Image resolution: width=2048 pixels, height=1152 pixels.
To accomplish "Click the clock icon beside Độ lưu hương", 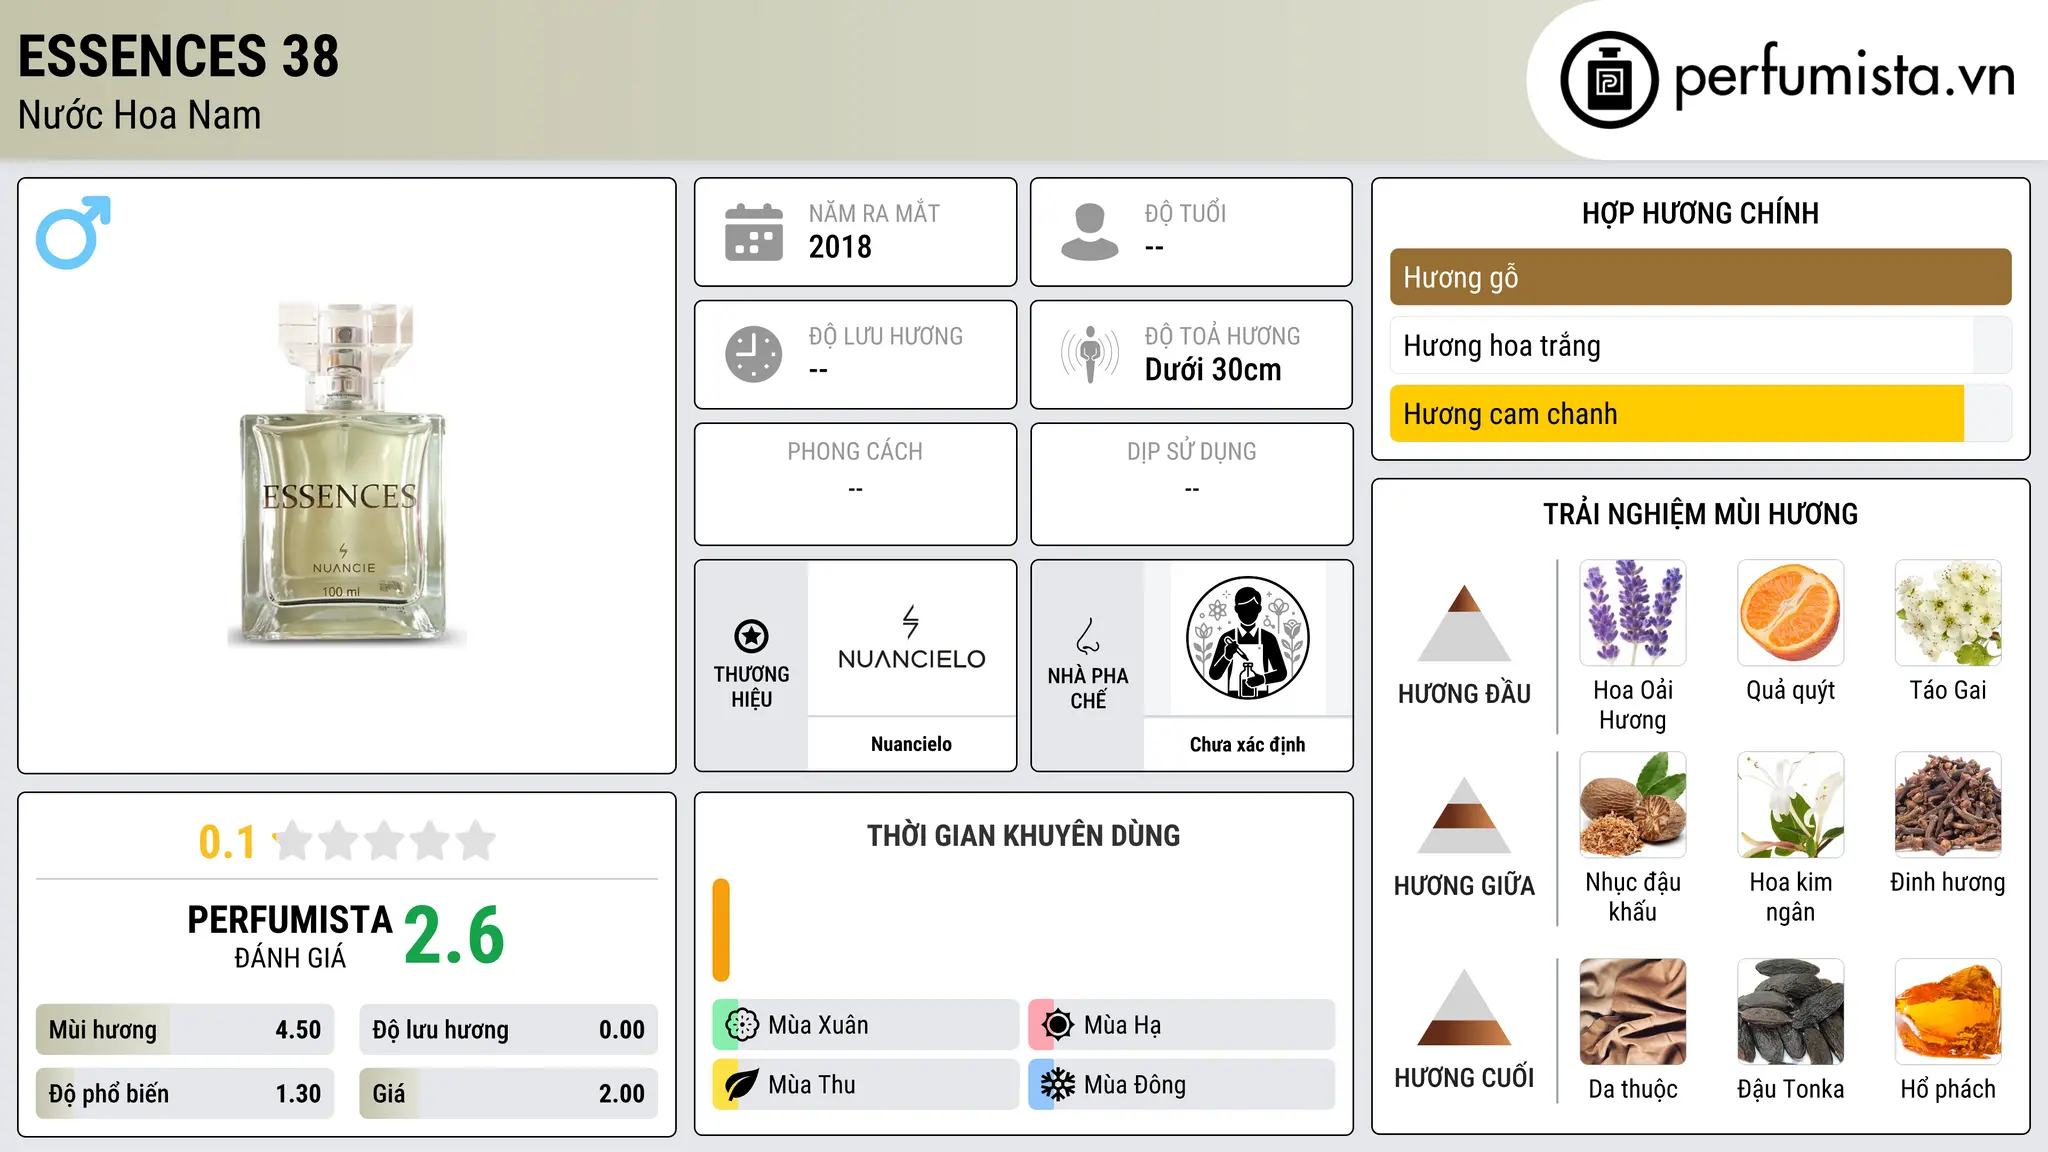I will click(754, 354).
